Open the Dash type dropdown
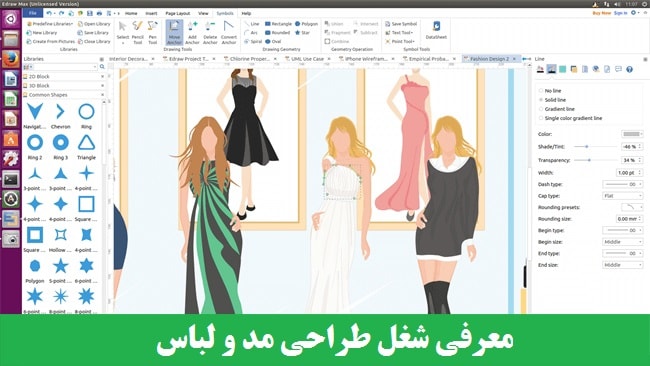This screenshot has width=650, height=366. (623, 184)
